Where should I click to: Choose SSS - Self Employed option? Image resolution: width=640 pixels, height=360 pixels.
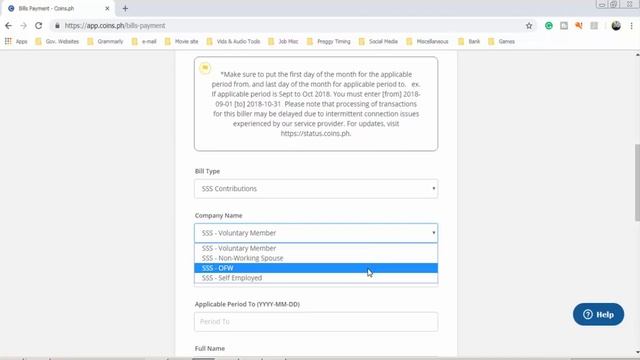(x=316, y=278)
